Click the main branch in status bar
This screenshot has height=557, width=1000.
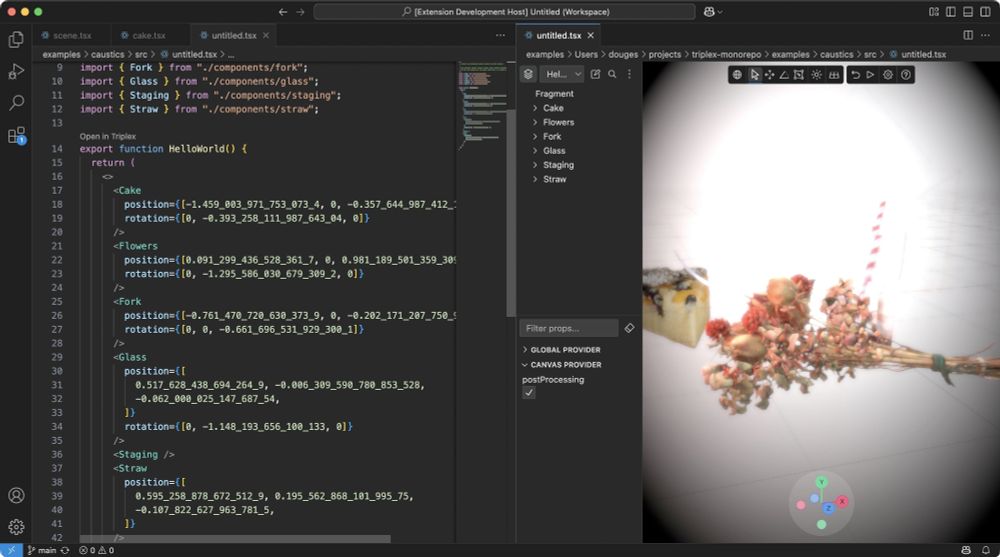[x=42, y=550]
